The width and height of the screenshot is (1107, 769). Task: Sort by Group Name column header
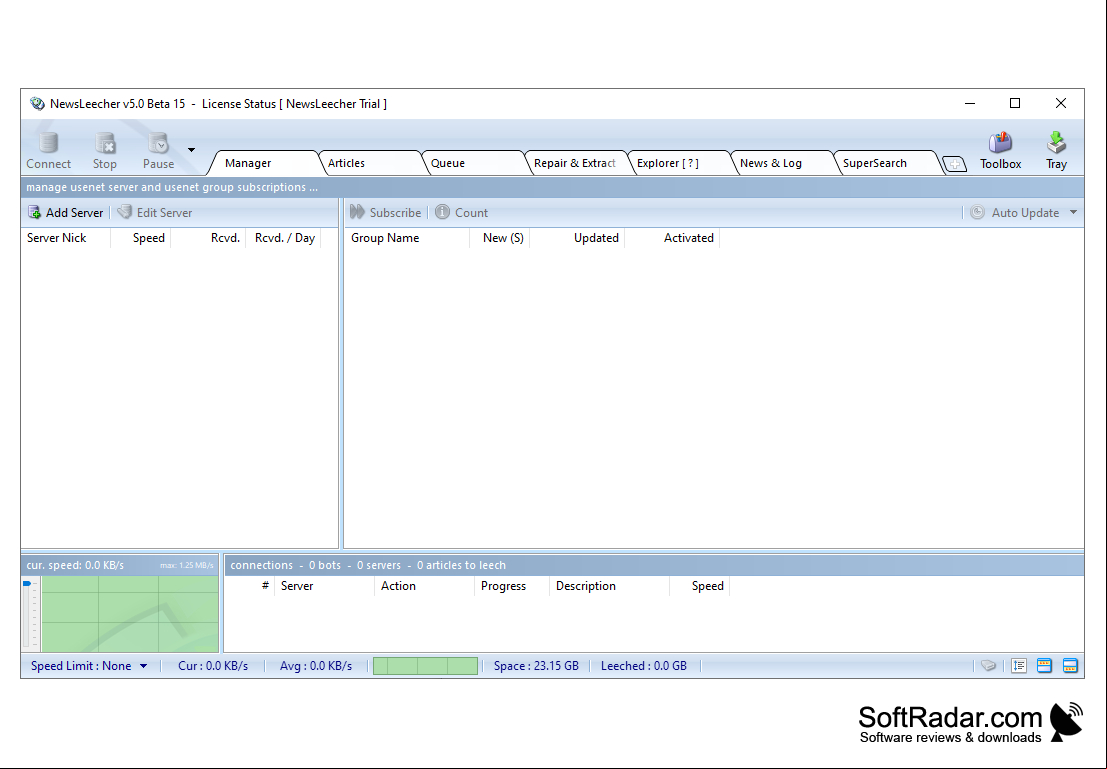coord(407,238)
